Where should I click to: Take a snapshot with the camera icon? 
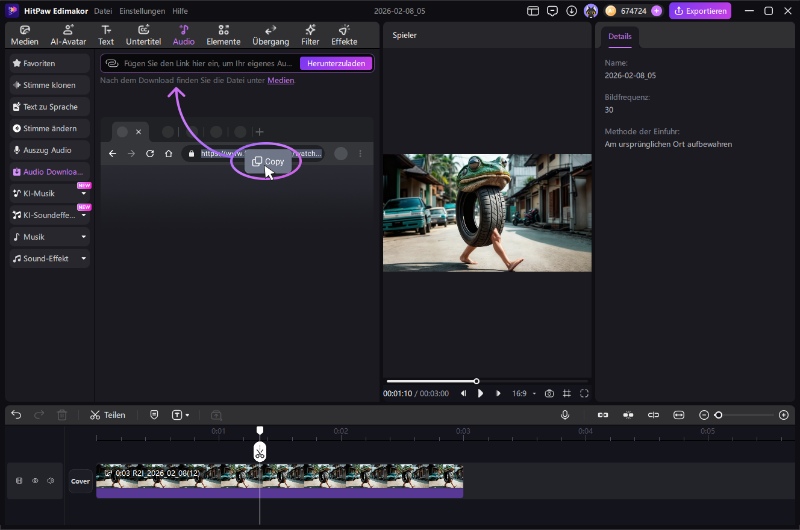[549, 394]
